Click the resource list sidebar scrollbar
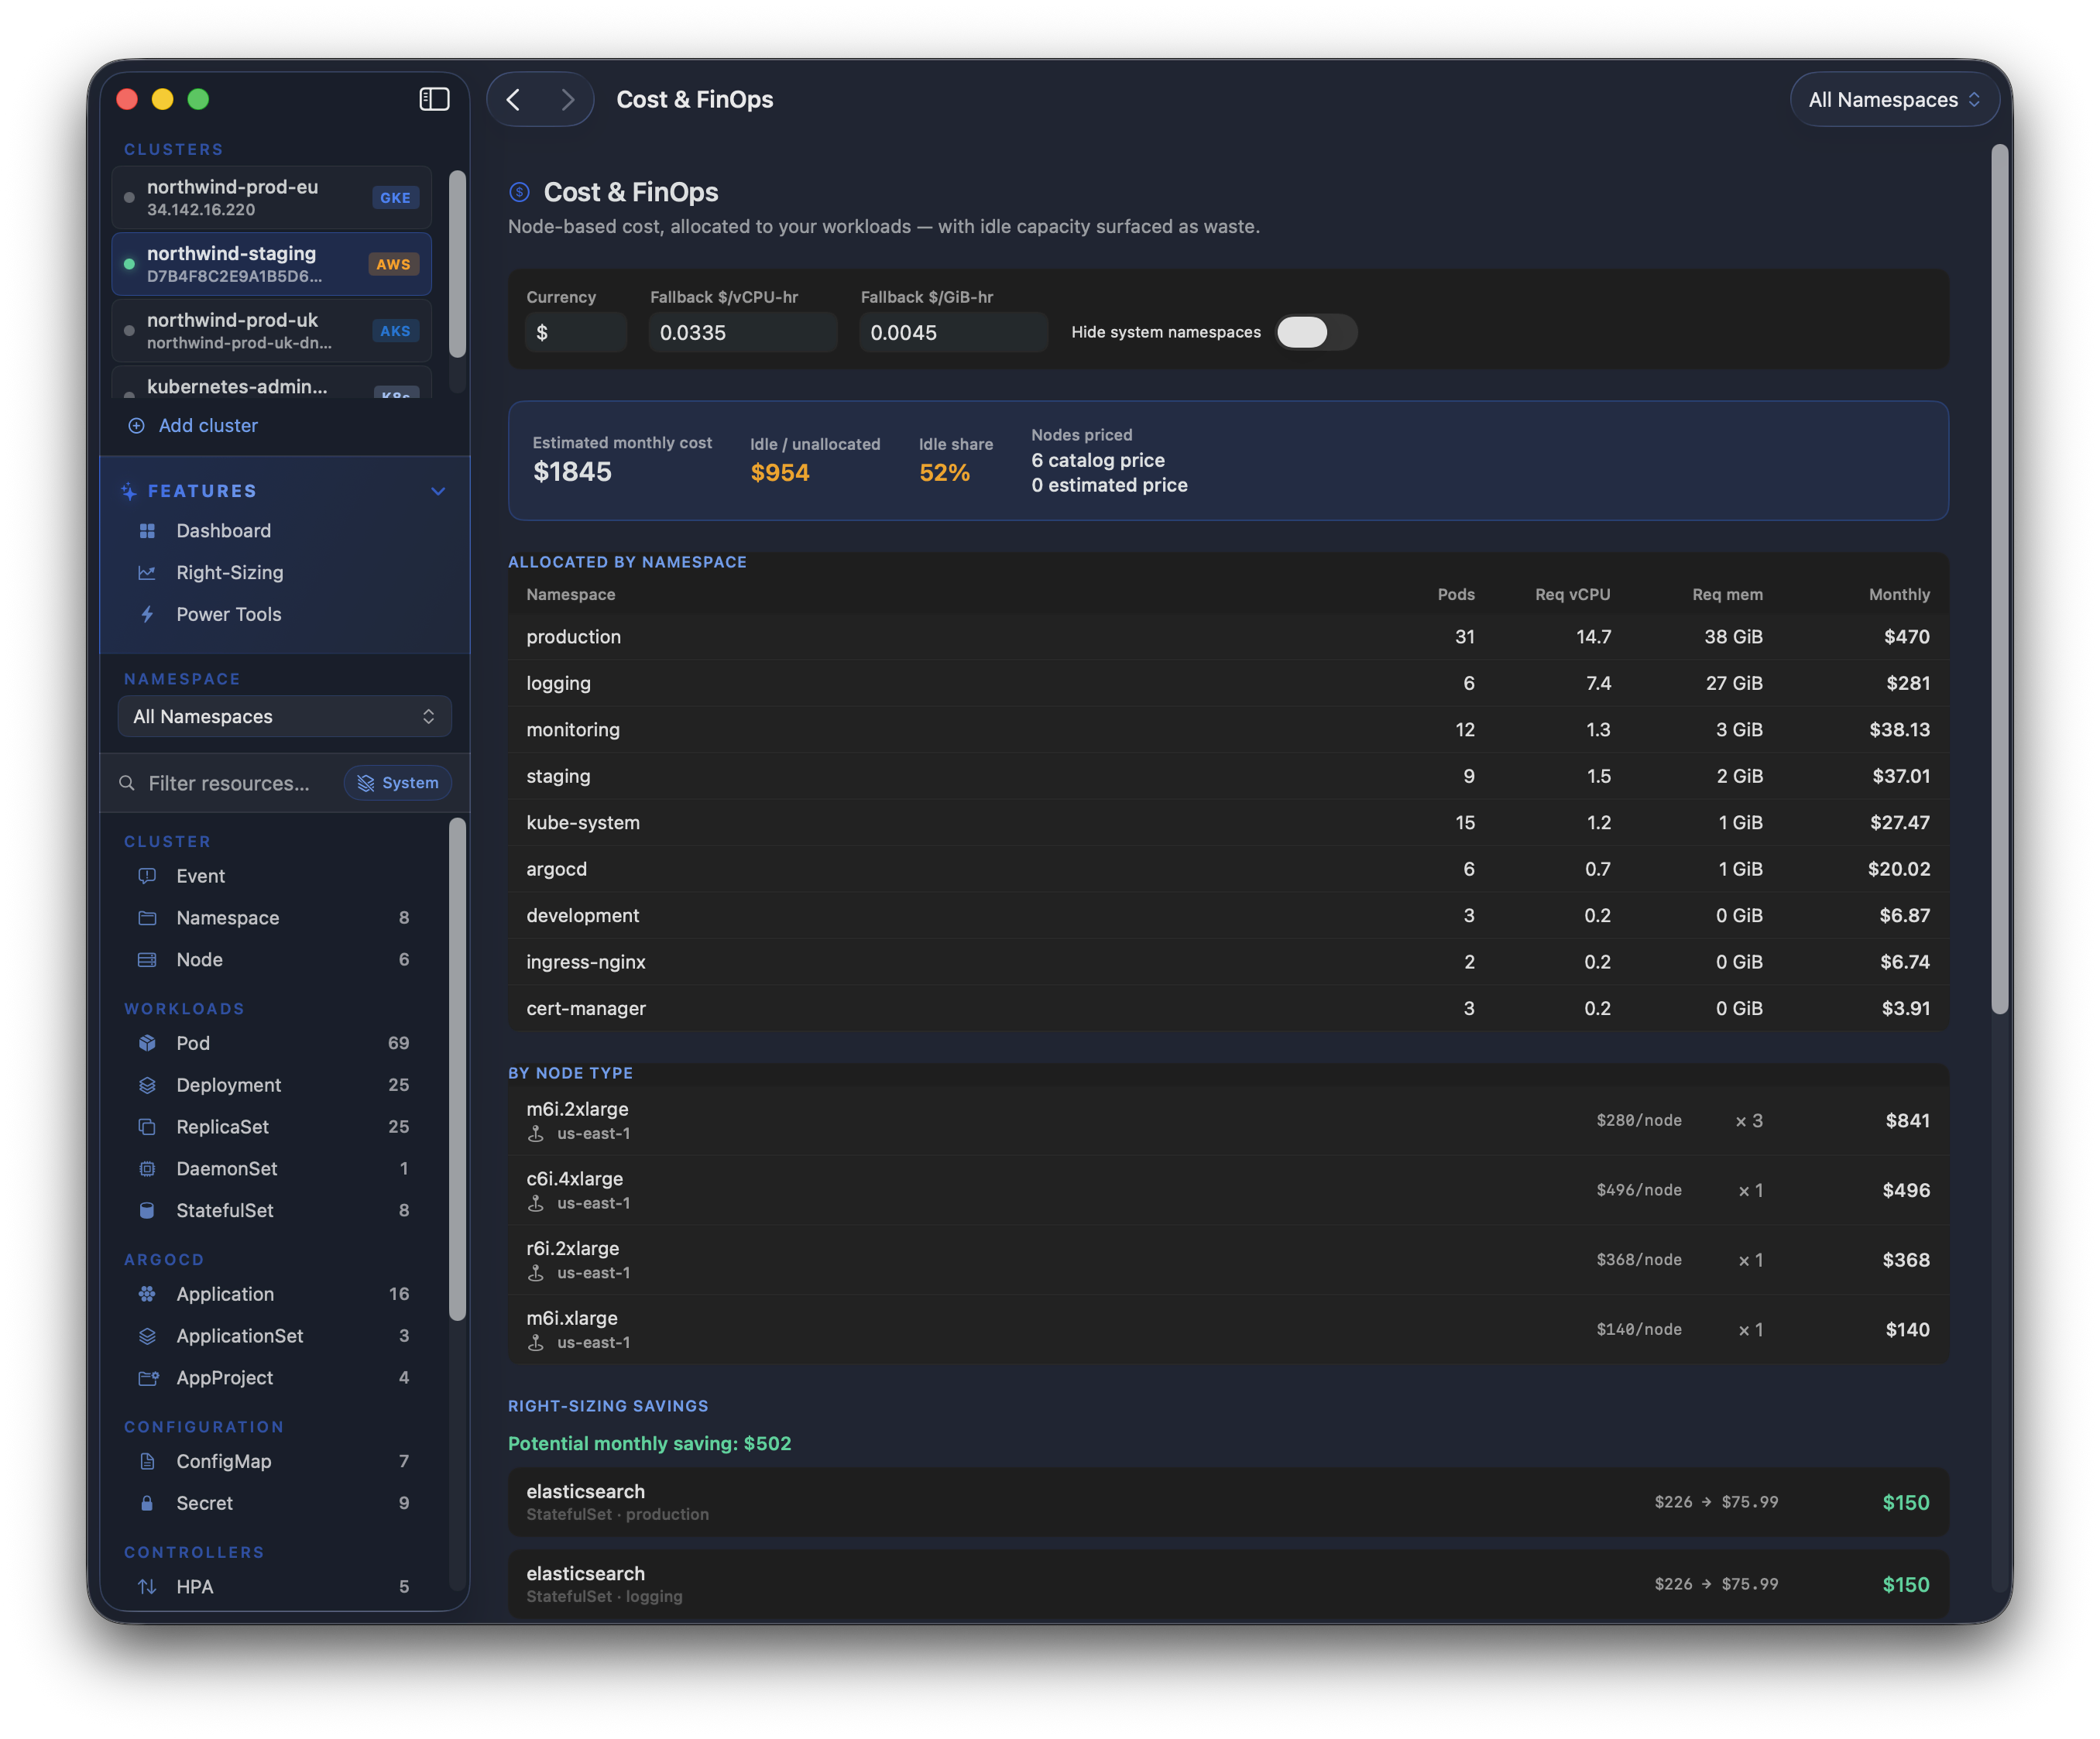The width and height of the screenshot is (2100, 1739). pyautogui.click(x=457, y=1069)
